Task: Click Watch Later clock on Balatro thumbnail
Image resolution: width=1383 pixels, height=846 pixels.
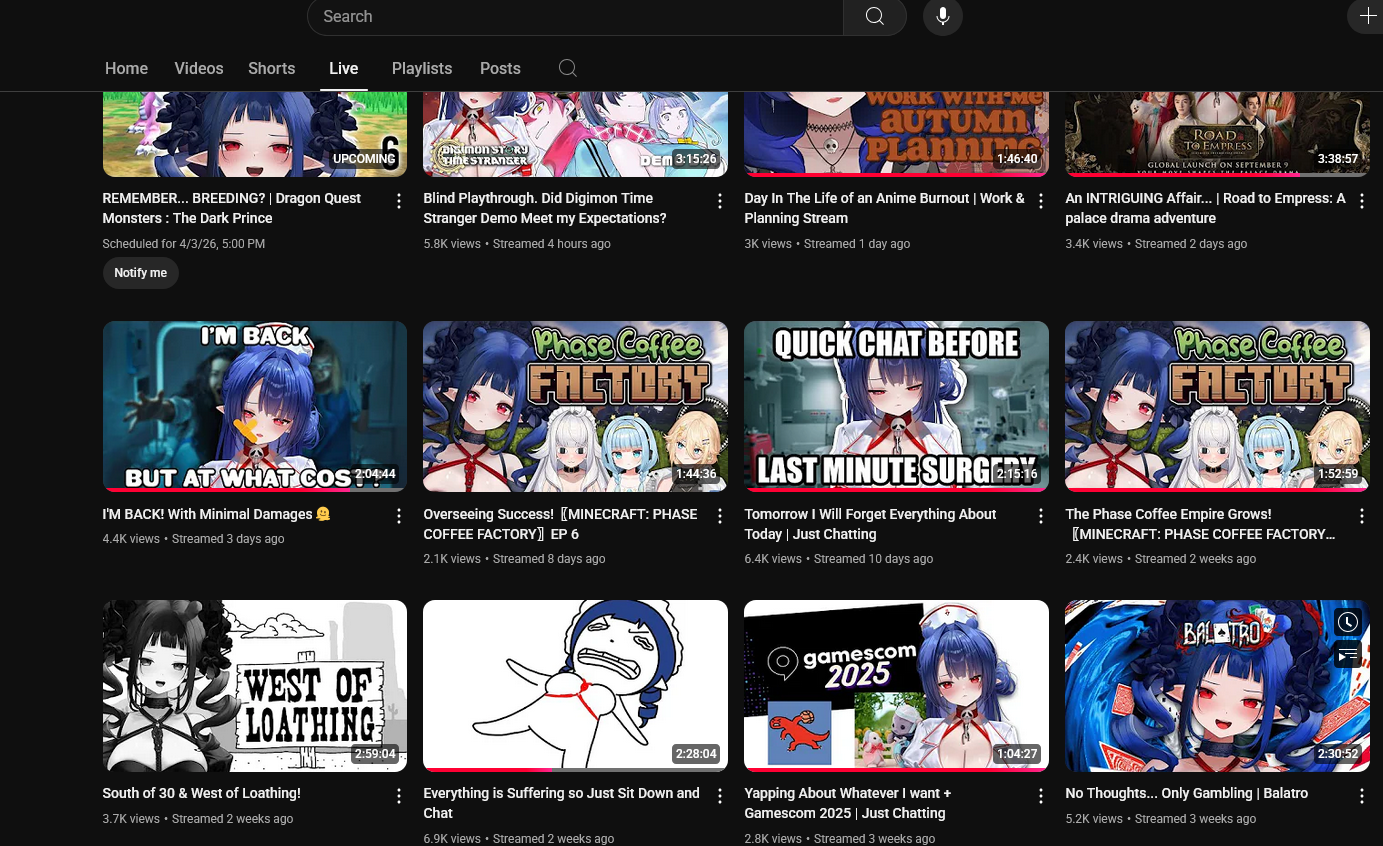Action: 1348,622
